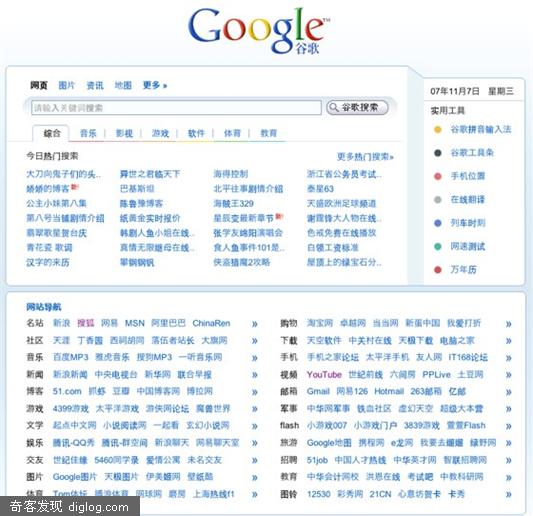
Task: Open the 更多热门搜索» link
Action: click(x=365, y=157)
